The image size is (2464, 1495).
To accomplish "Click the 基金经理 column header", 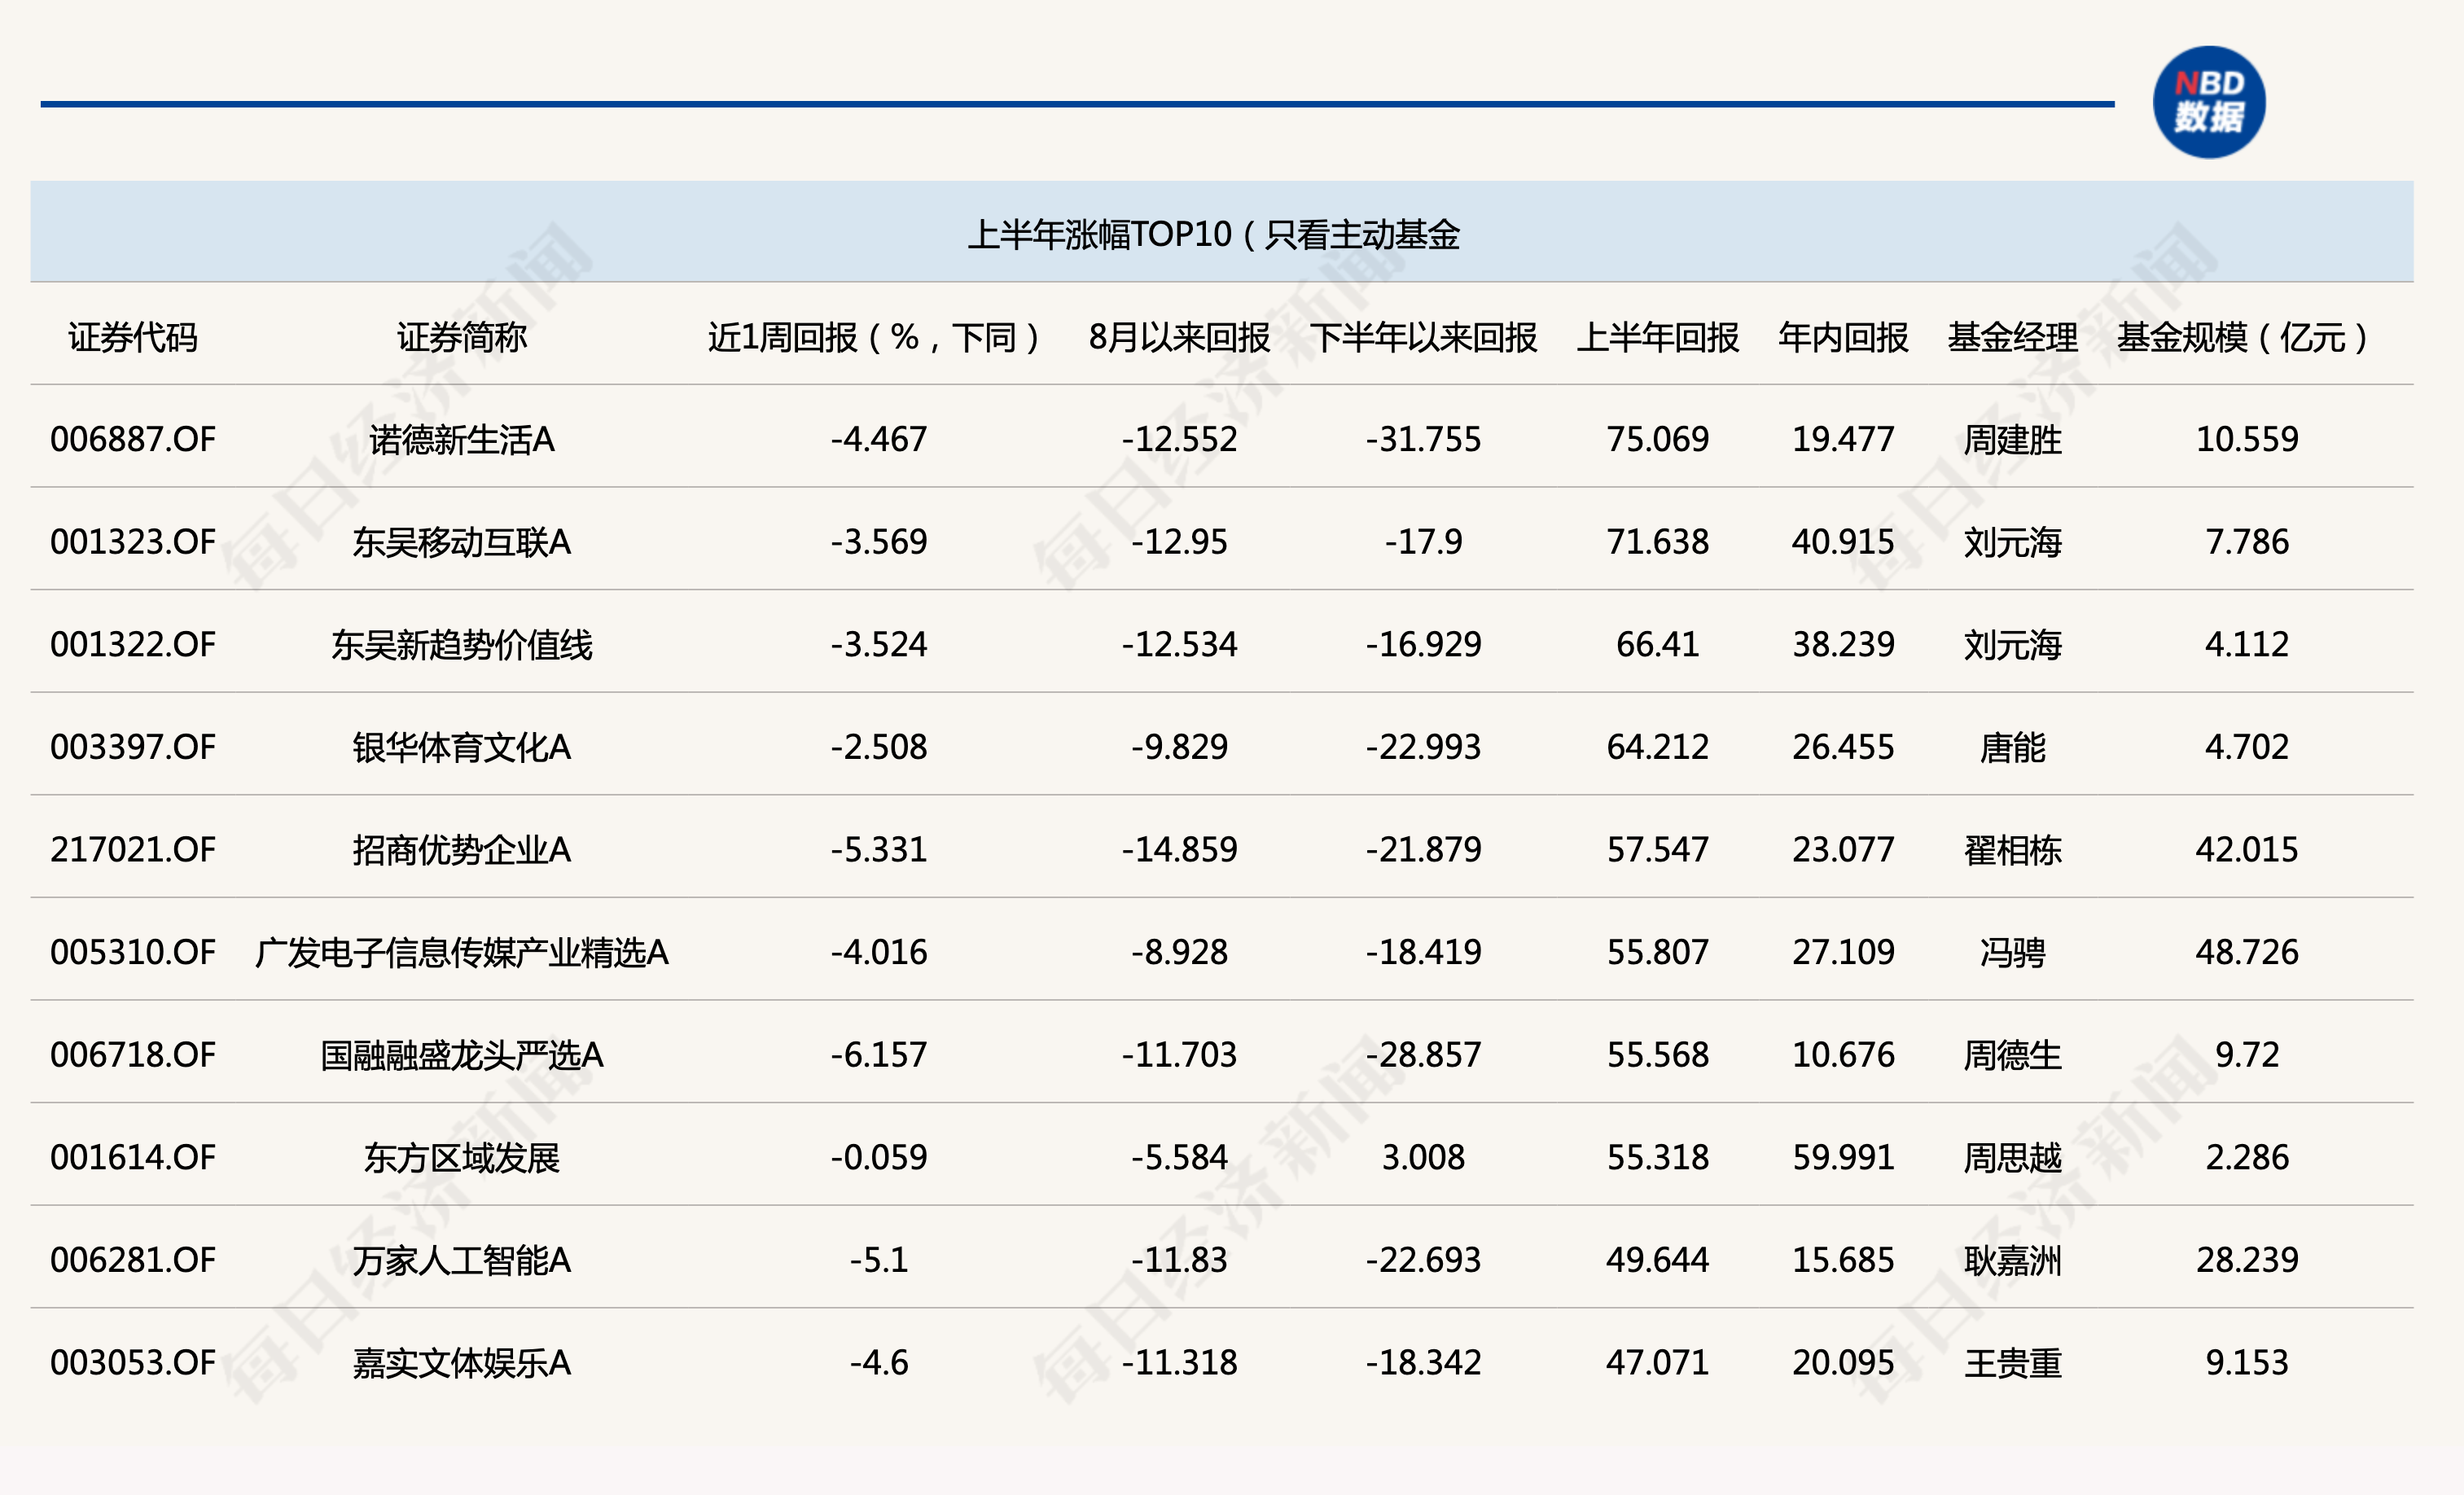I will coord(2012,337).
